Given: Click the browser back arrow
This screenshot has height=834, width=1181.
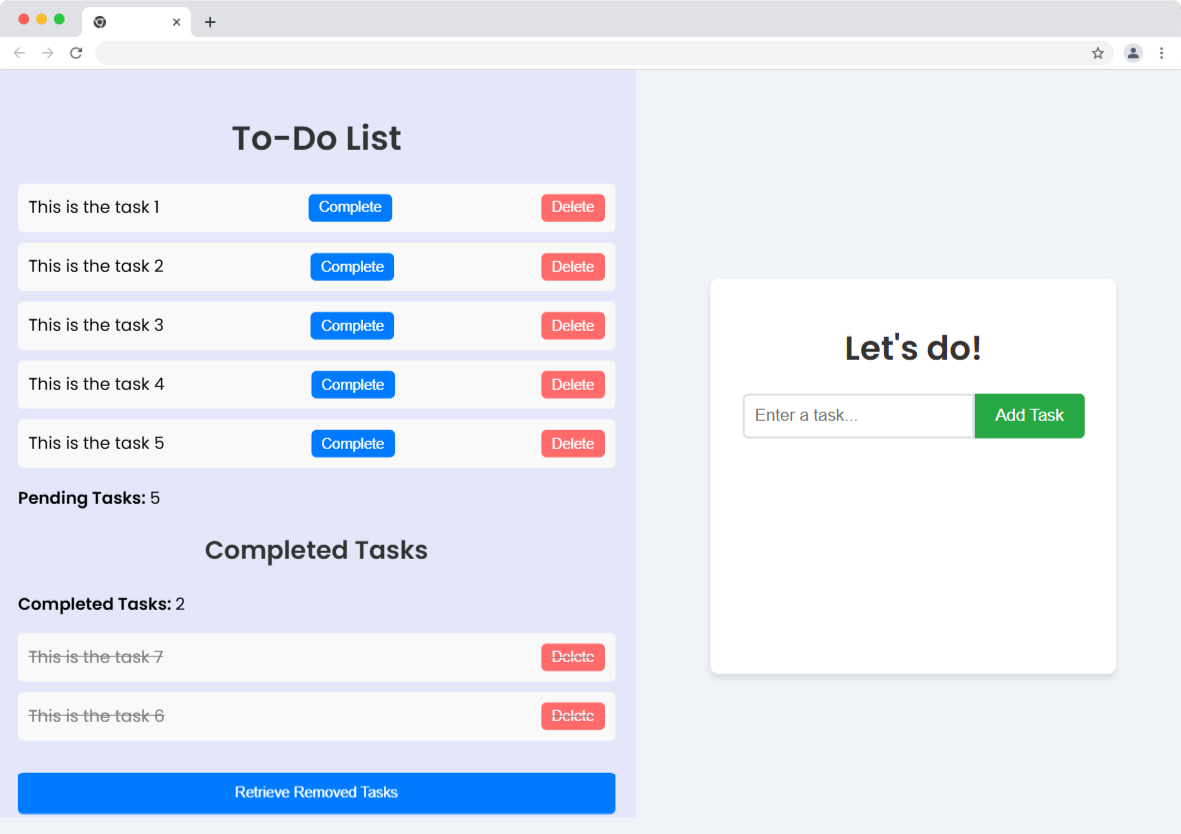Looking at the screenshot, I should pyautogui.click(x=19, y=53).
